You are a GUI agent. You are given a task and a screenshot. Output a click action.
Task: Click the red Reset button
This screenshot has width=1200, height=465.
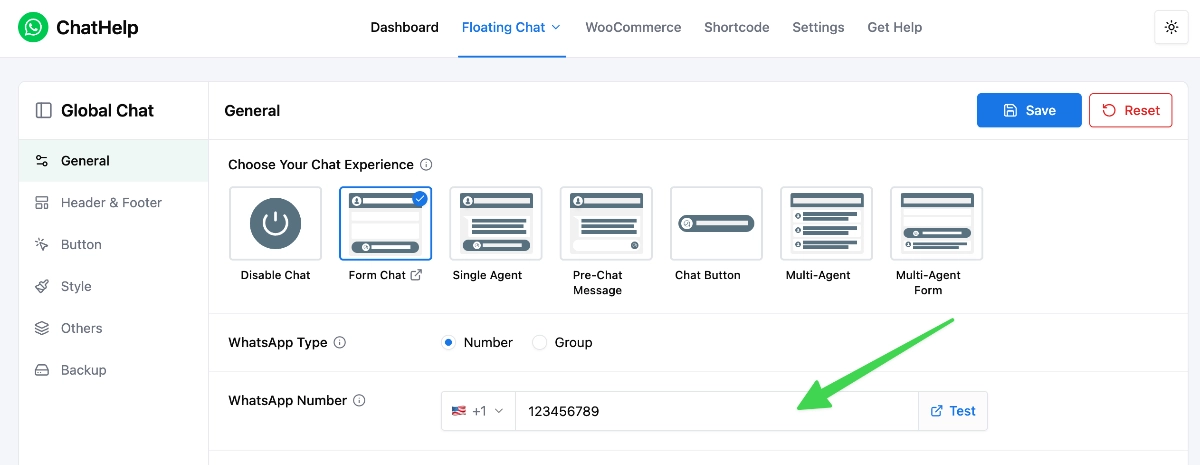pyautogui.click(x=1130, y=110)
